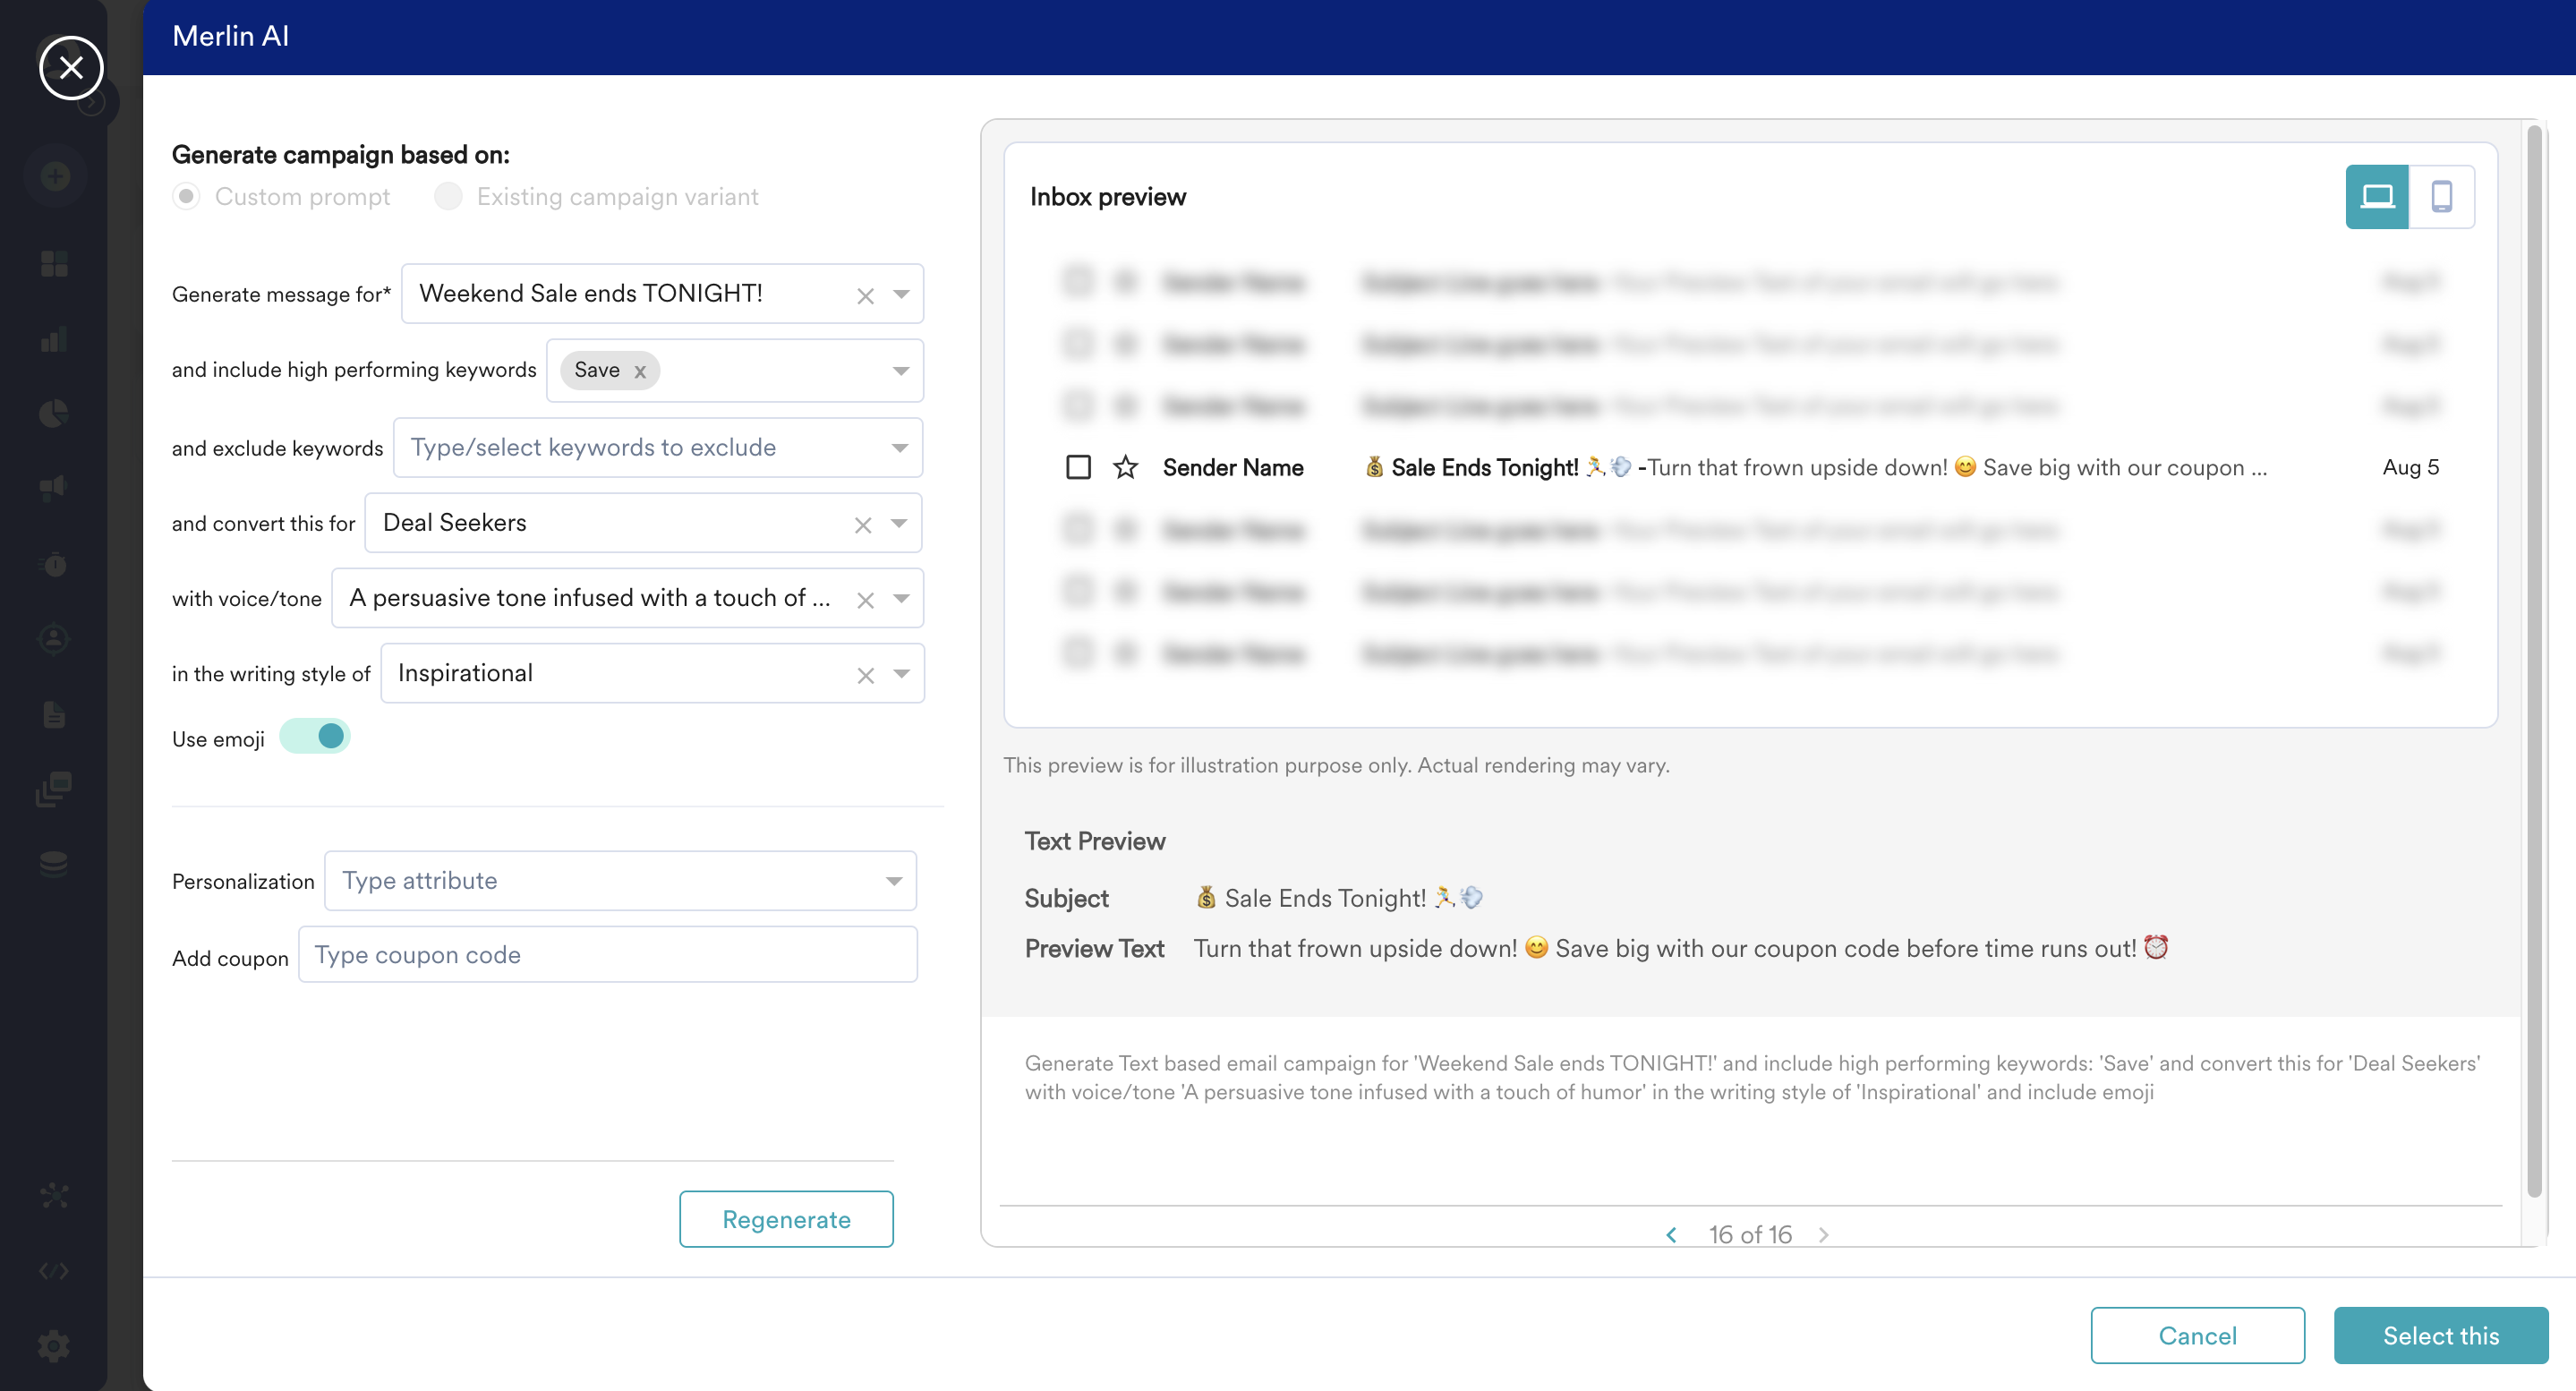2576x1391 pixels.
Task: Remove the Save keyword chip
Action: tap(640, 371)
